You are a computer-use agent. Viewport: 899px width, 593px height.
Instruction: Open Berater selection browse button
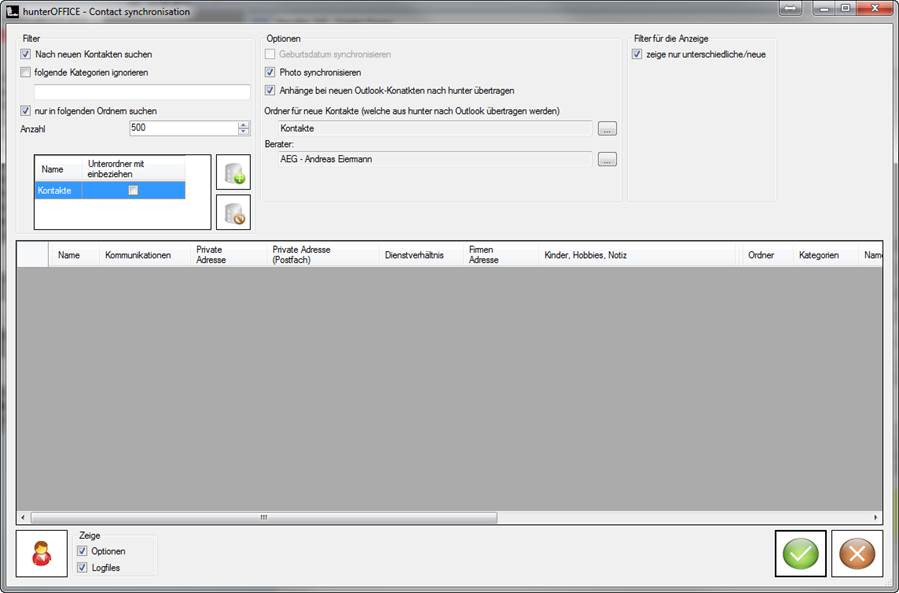pyautogui.click(x=607, y=160)
